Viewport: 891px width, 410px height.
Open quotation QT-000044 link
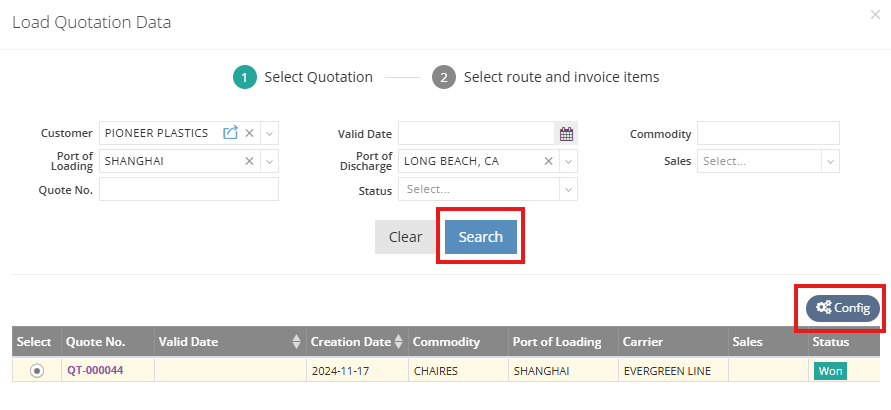coord(95,370)
